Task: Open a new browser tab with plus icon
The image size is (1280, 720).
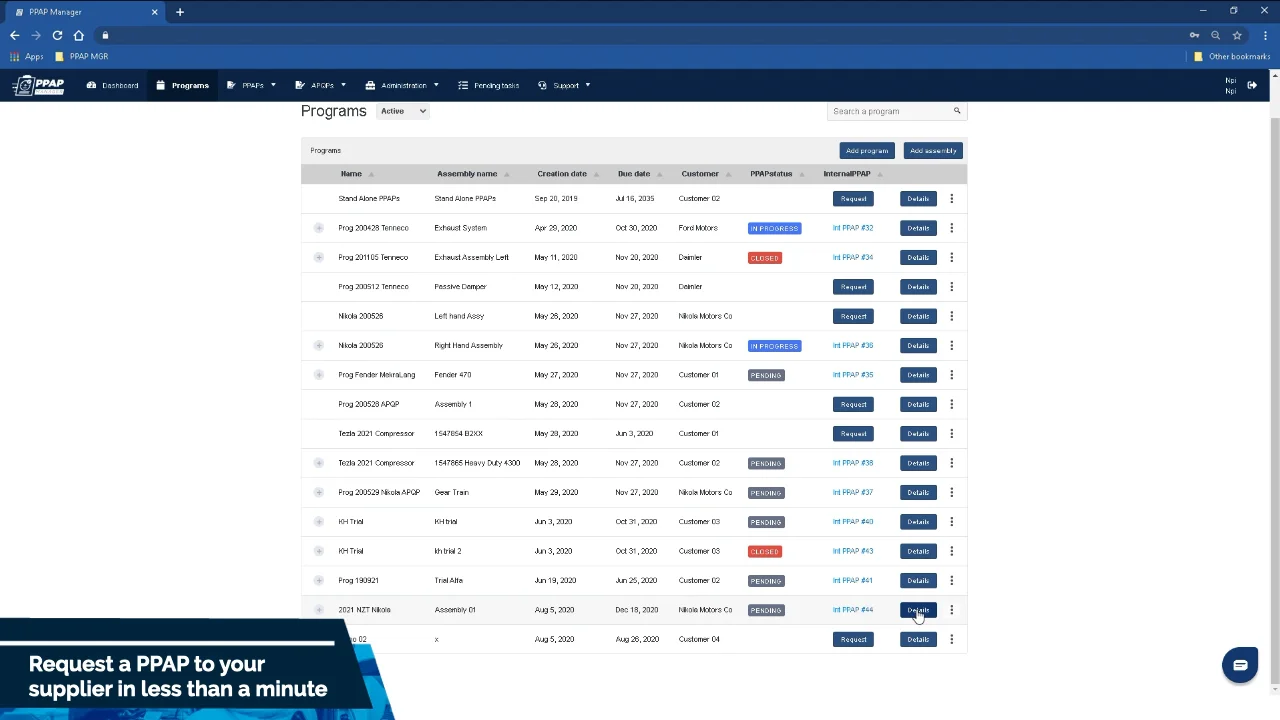Action: 180,12
